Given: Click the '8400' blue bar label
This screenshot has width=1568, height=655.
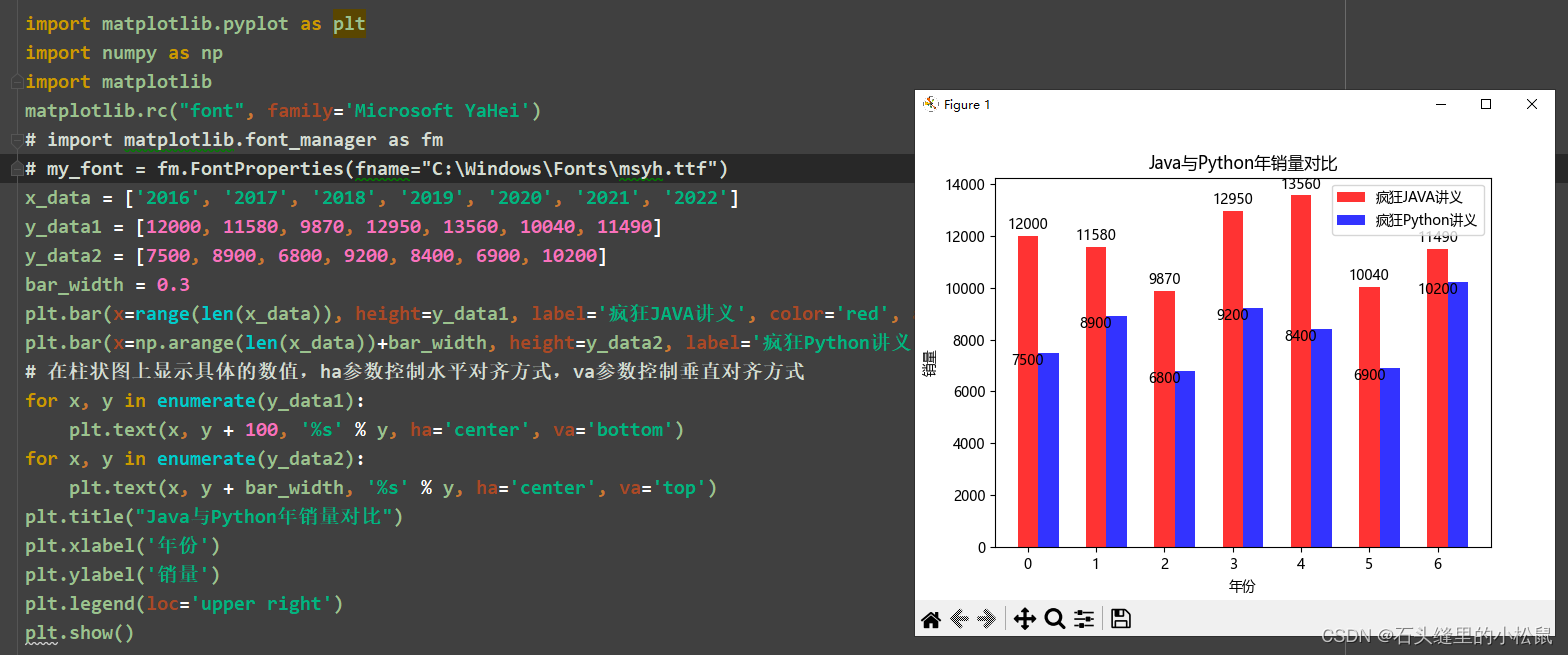Looking at the screenshot, I should click(1301, 336).
